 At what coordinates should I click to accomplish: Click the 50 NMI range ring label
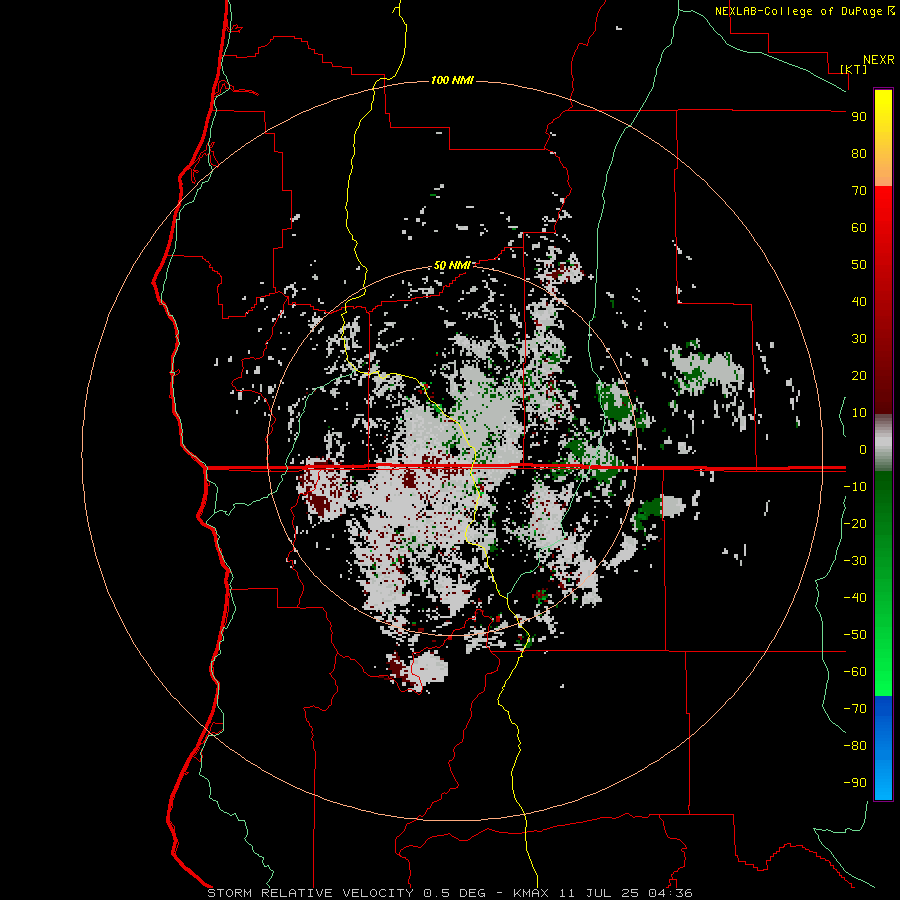(x=452, y=265)
